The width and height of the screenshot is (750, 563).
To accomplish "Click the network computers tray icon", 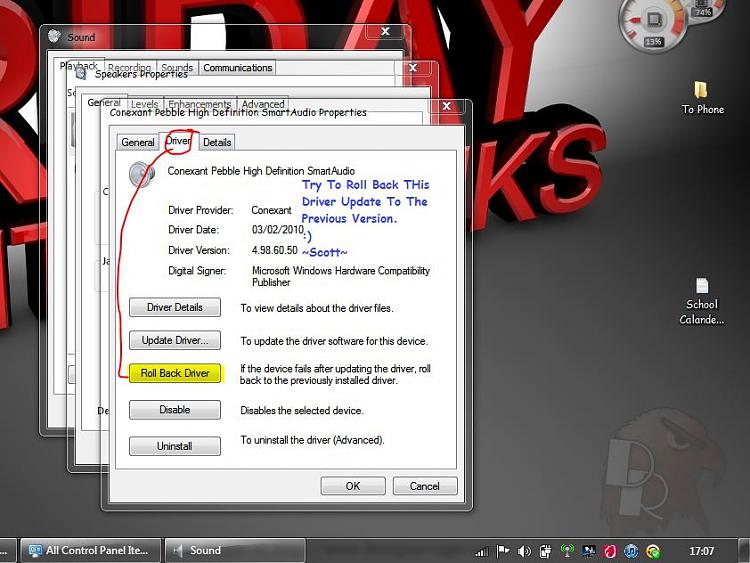I will pyautogui.click(x=588, y=552).
